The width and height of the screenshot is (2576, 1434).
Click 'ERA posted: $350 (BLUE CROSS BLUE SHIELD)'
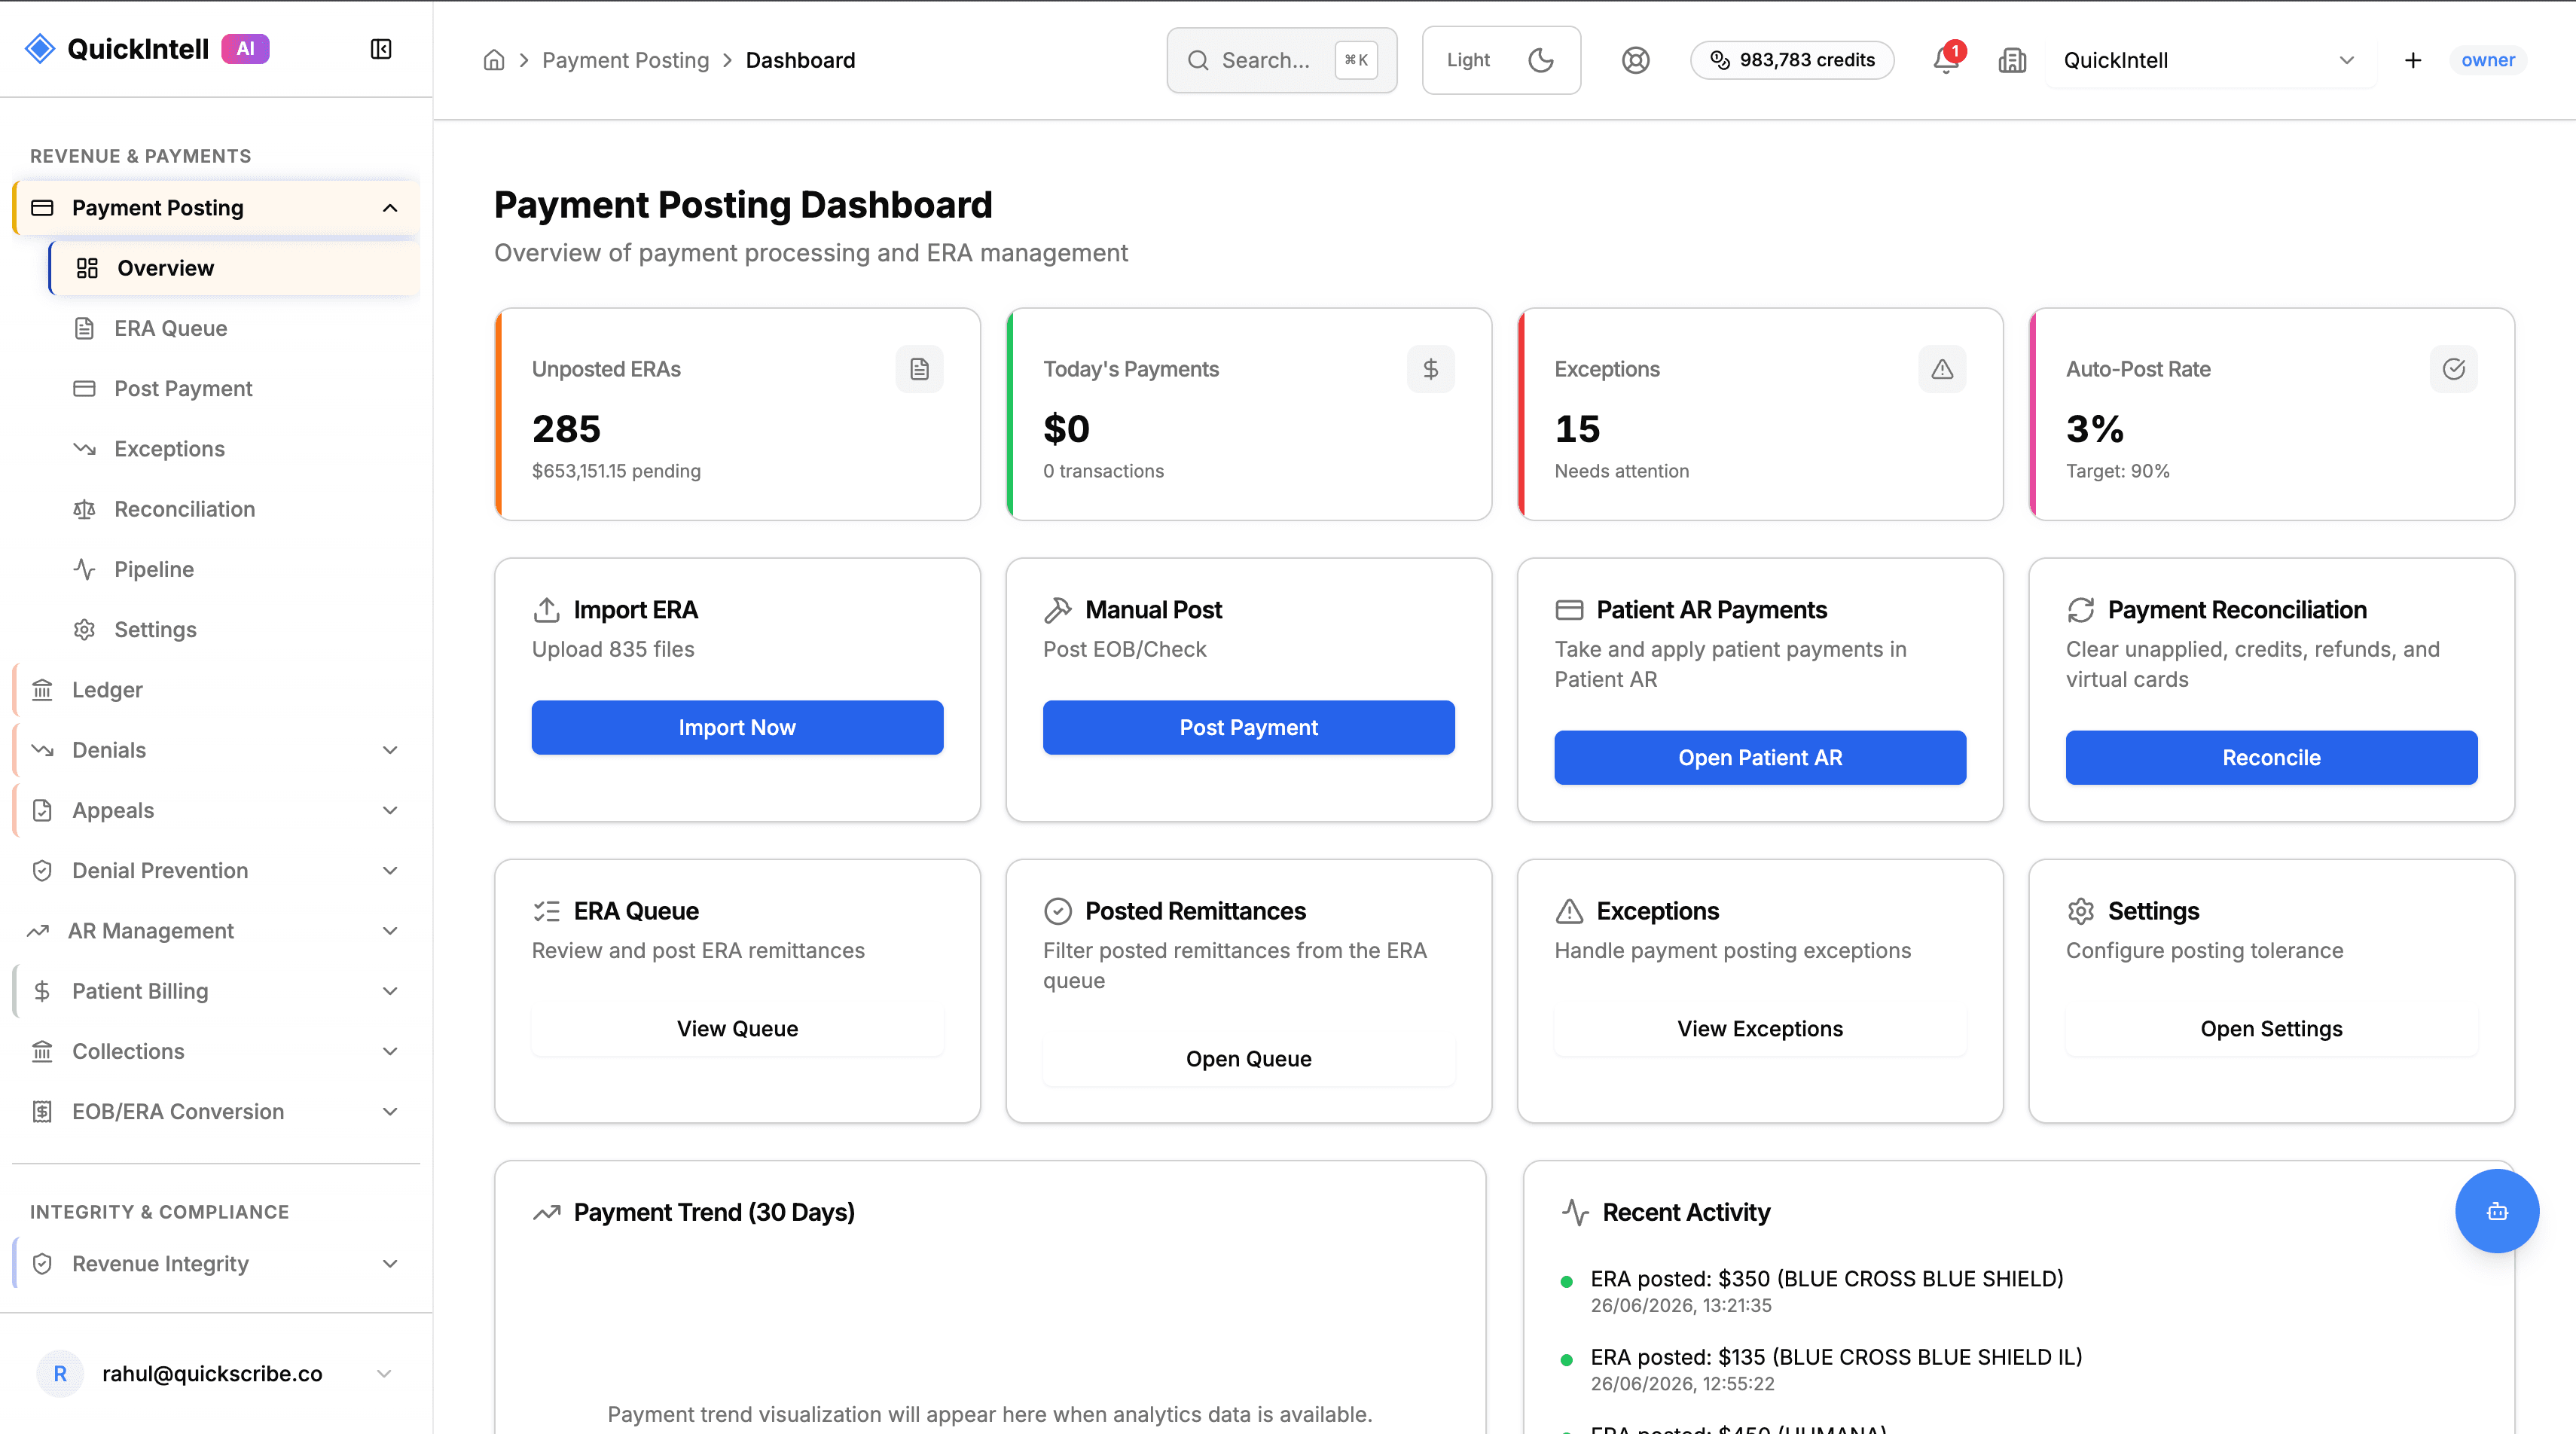[x=1826, y=1278]
